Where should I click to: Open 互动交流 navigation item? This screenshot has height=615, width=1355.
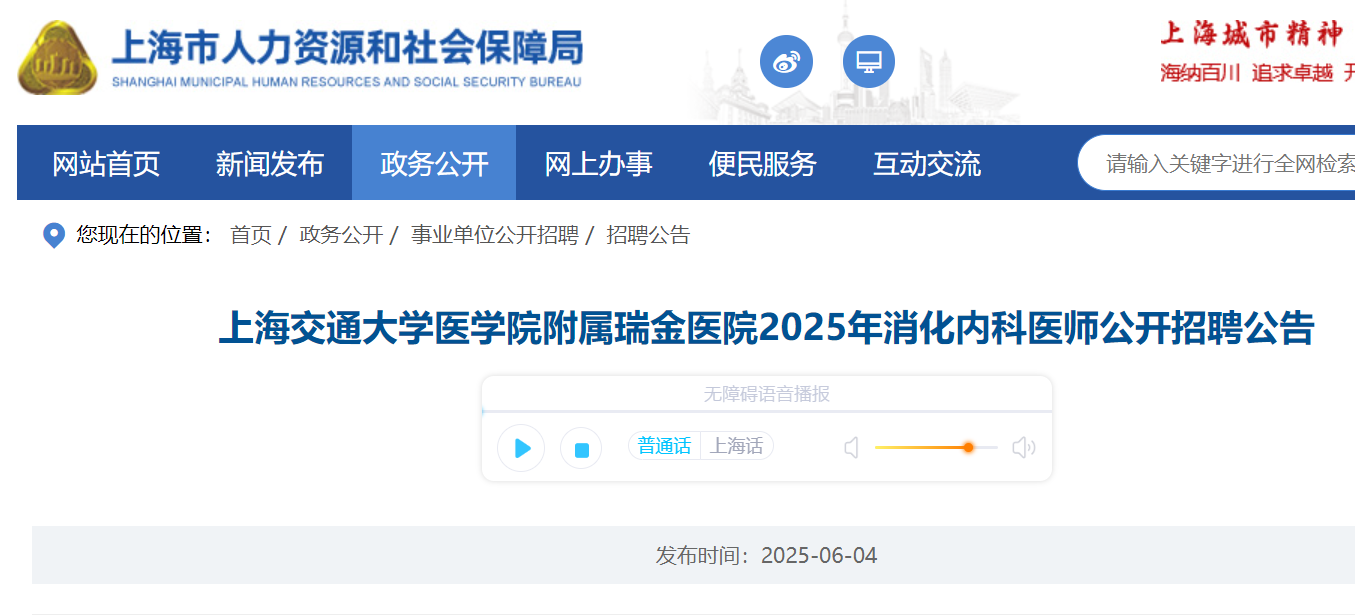927,163
